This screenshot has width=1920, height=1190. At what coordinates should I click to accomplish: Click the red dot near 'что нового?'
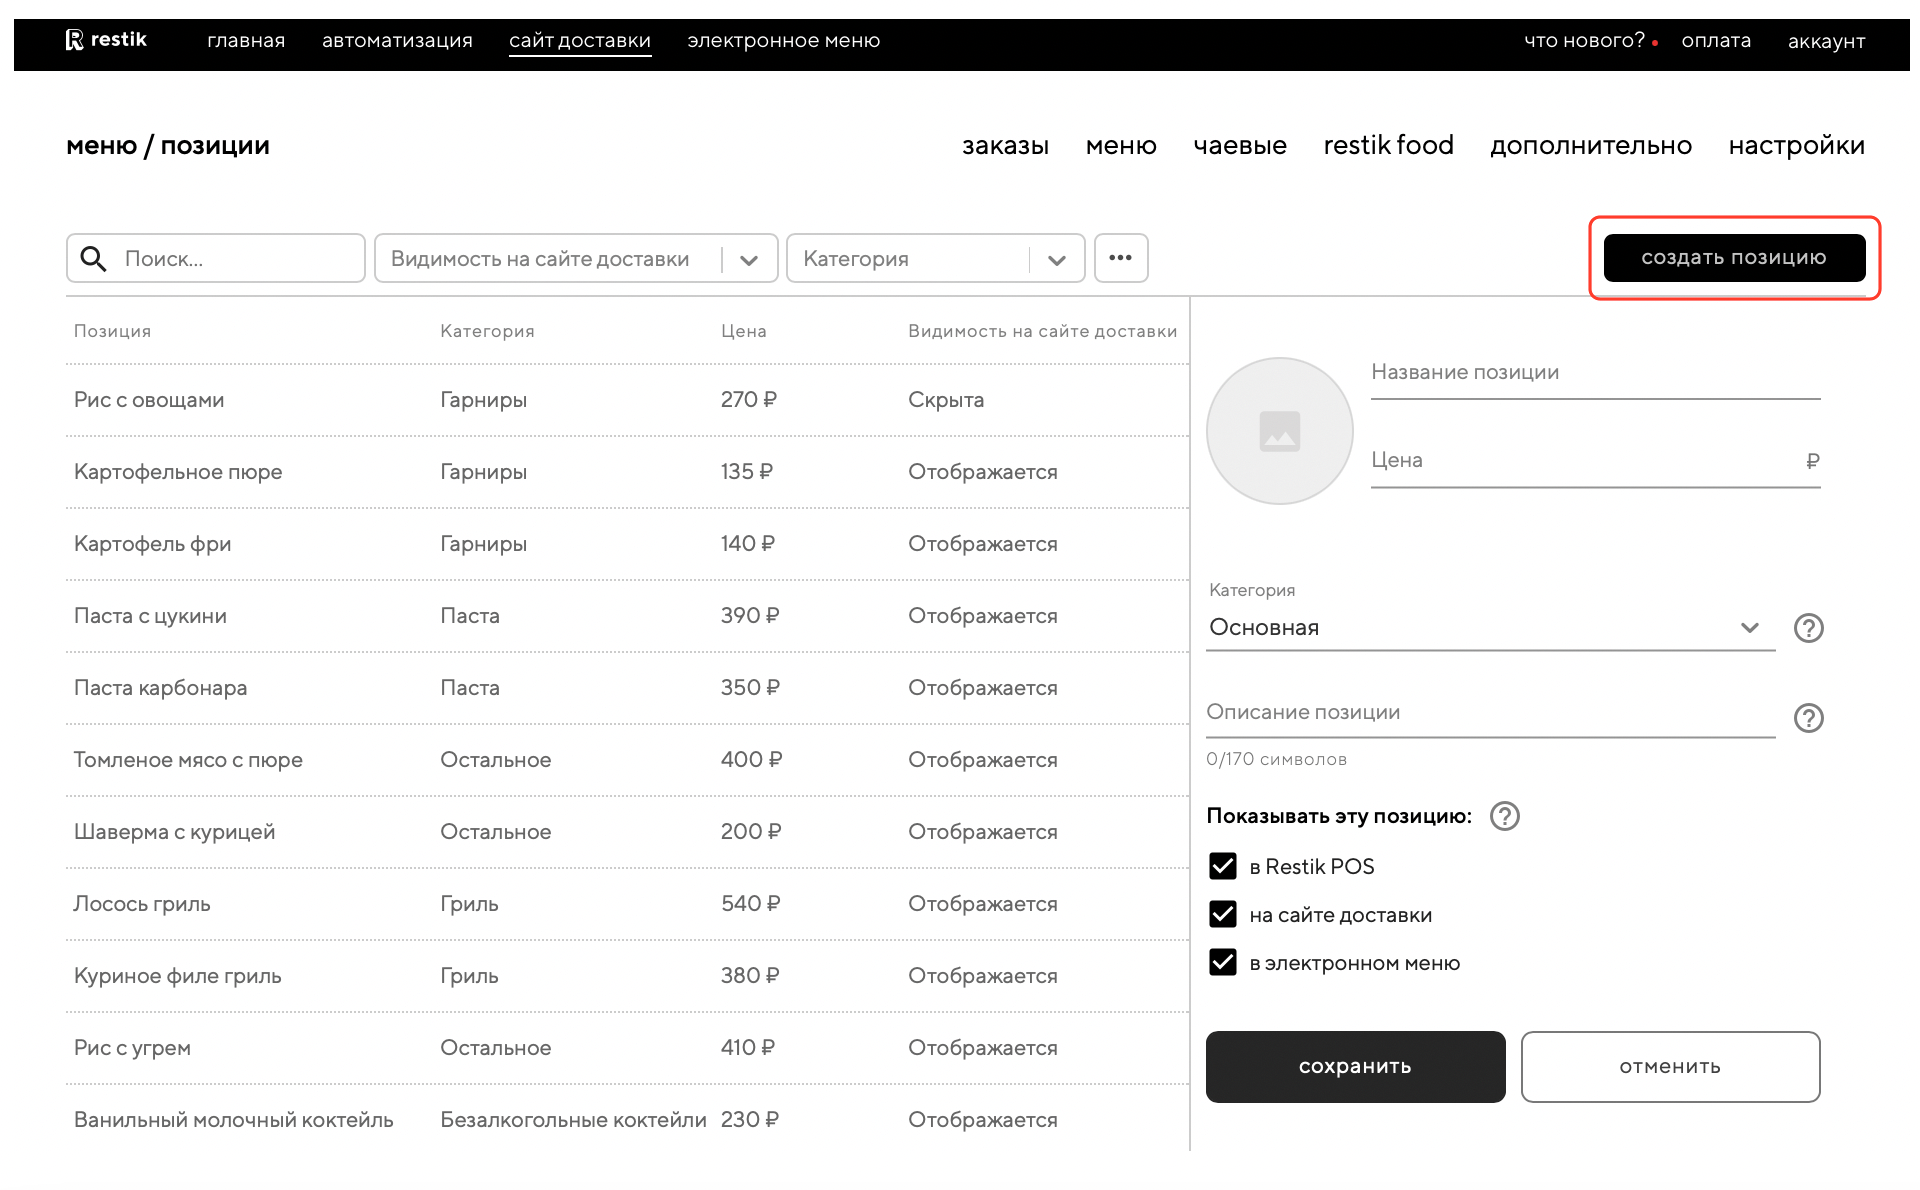pyautogui.click(x=1655, y=43)
